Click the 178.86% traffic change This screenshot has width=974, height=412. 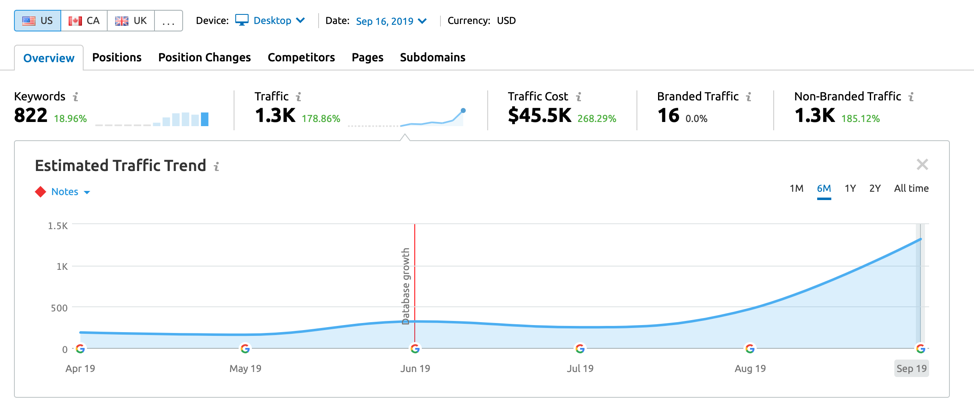(x=321, y=118)
